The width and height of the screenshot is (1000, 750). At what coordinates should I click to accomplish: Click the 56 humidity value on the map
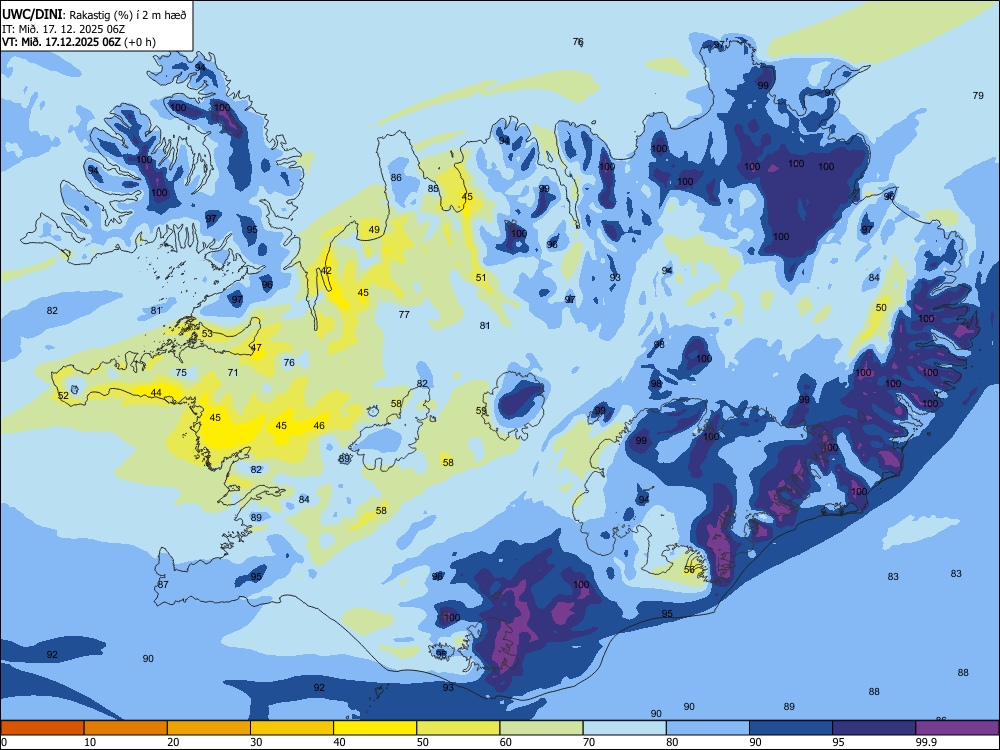pyautogui.click(x=689, y=570)
